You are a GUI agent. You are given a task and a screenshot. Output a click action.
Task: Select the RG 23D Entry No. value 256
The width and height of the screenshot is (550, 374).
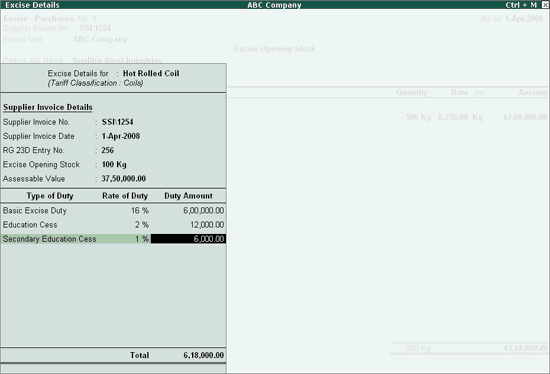coord(107,150)
